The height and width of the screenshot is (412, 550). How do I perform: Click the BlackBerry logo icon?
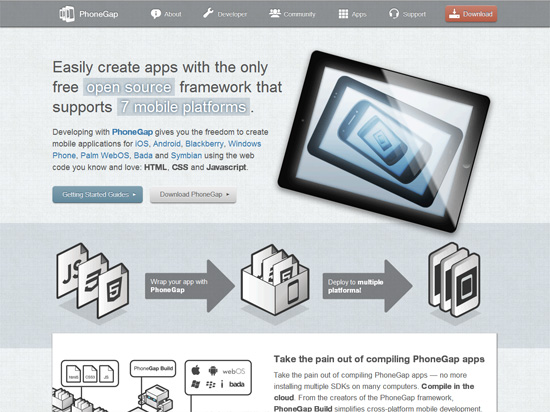click(210, 385)
